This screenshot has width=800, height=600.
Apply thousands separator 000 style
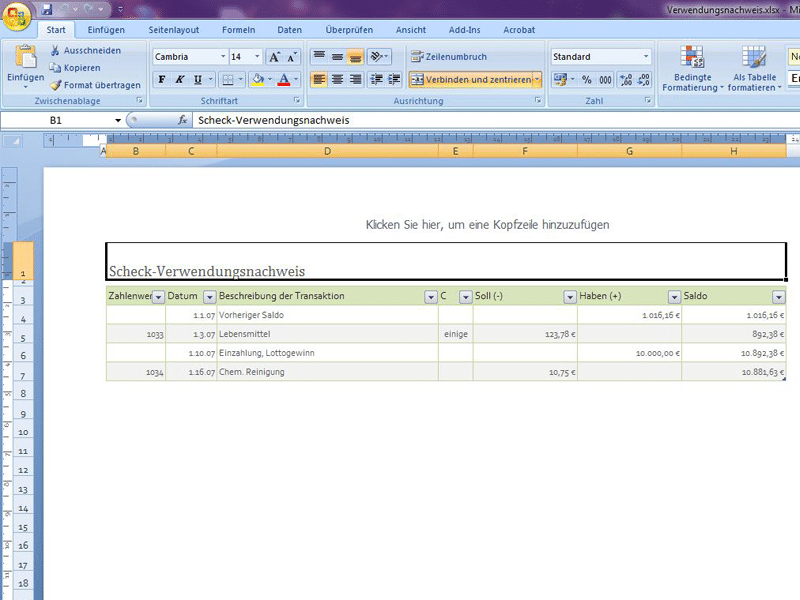605,80
